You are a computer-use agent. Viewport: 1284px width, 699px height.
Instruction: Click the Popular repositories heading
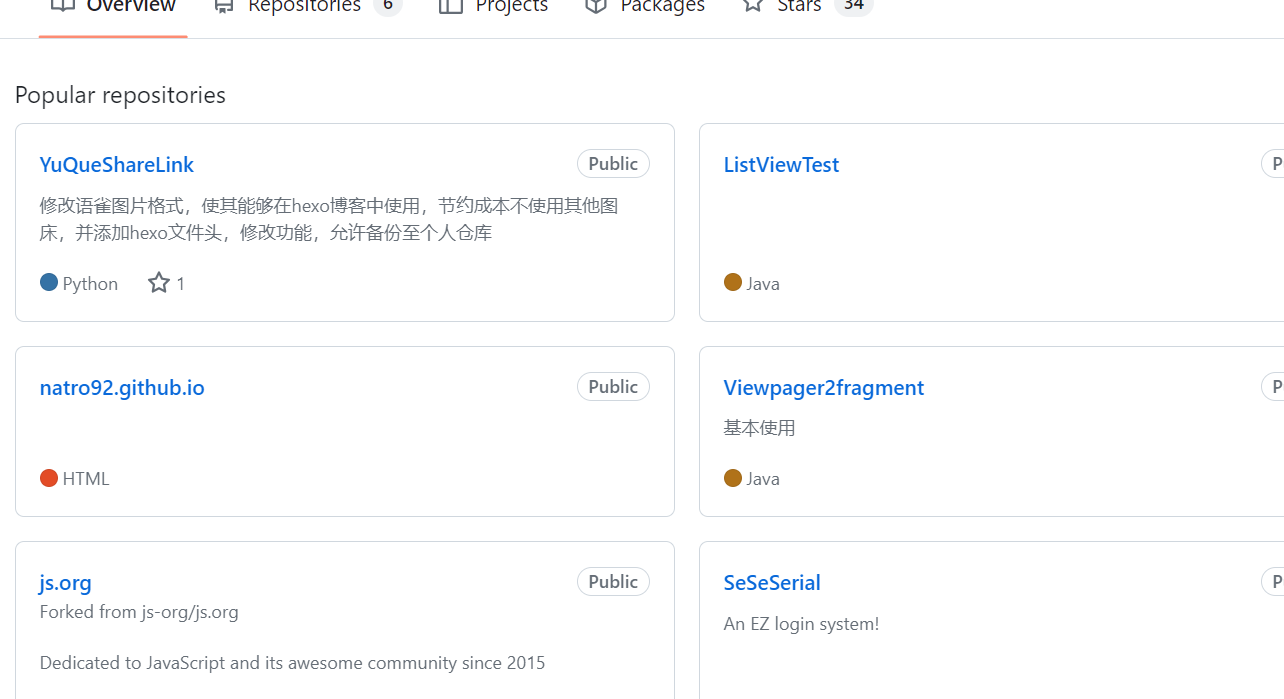120,95
